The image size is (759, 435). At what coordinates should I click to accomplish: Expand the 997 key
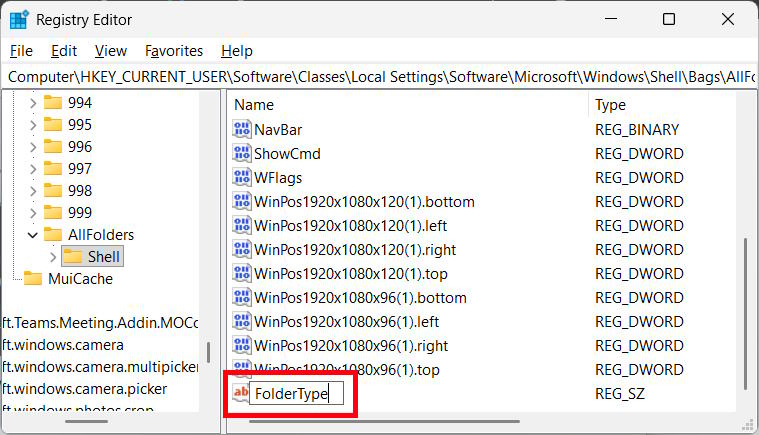[33, 169]
